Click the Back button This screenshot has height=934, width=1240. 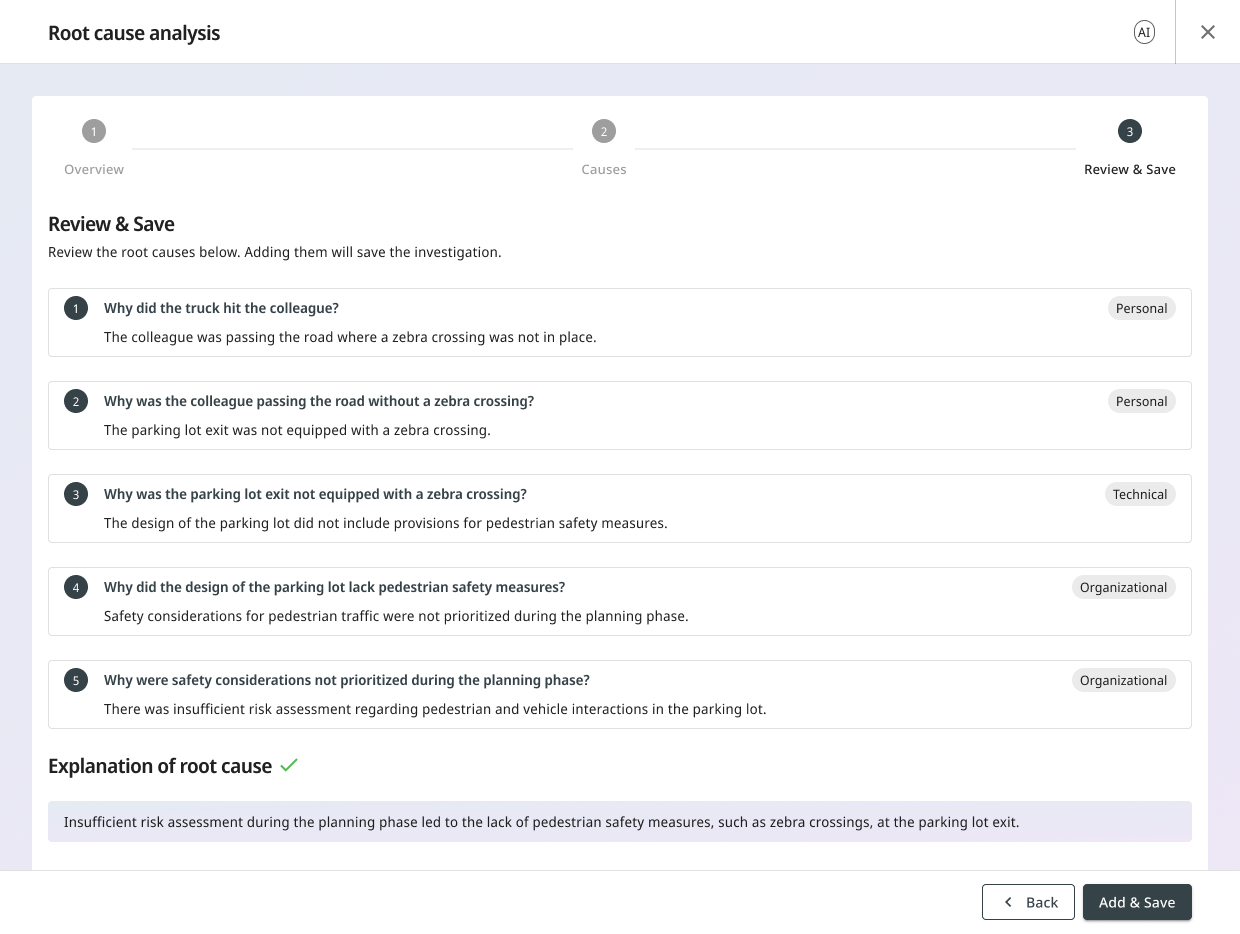pyautogui.click(x=1028, y=902)
